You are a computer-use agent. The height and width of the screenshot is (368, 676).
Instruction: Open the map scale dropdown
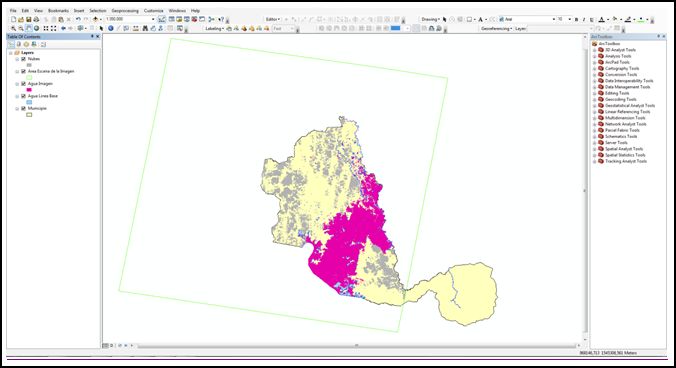153,19
